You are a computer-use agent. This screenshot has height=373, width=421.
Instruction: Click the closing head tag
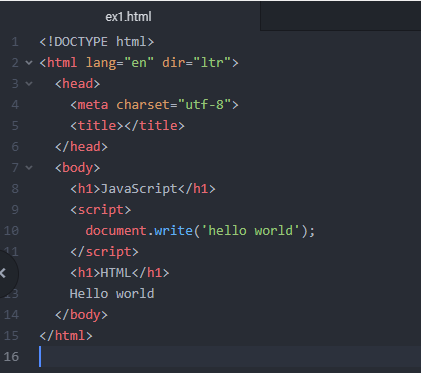(81, 147)
